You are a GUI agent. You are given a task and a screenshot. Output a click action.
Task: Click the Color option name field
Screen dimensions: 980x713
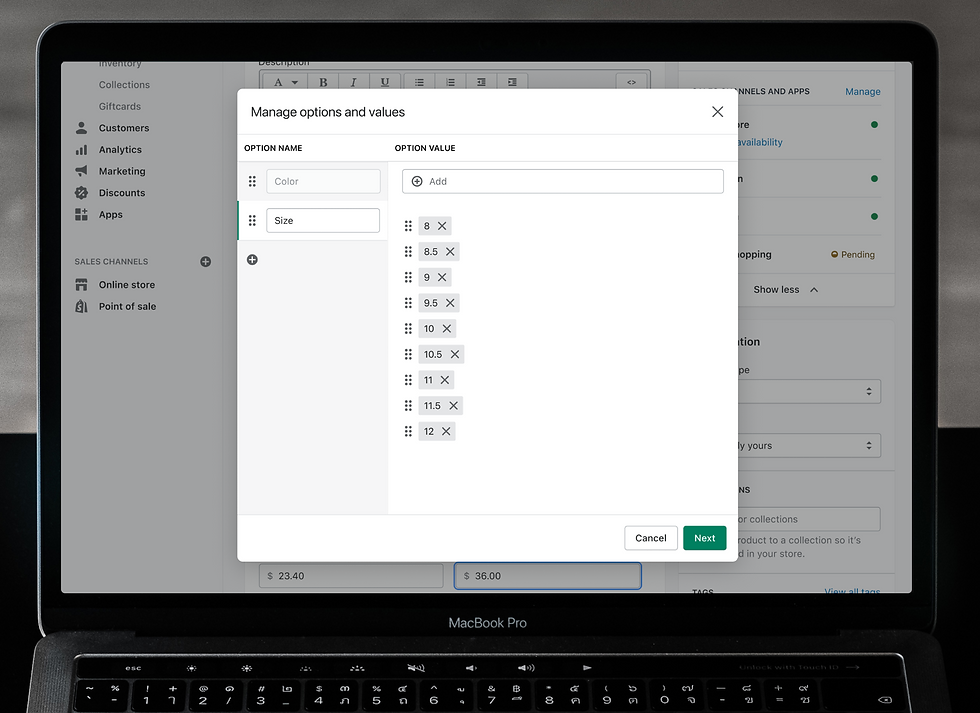(323, 181)
